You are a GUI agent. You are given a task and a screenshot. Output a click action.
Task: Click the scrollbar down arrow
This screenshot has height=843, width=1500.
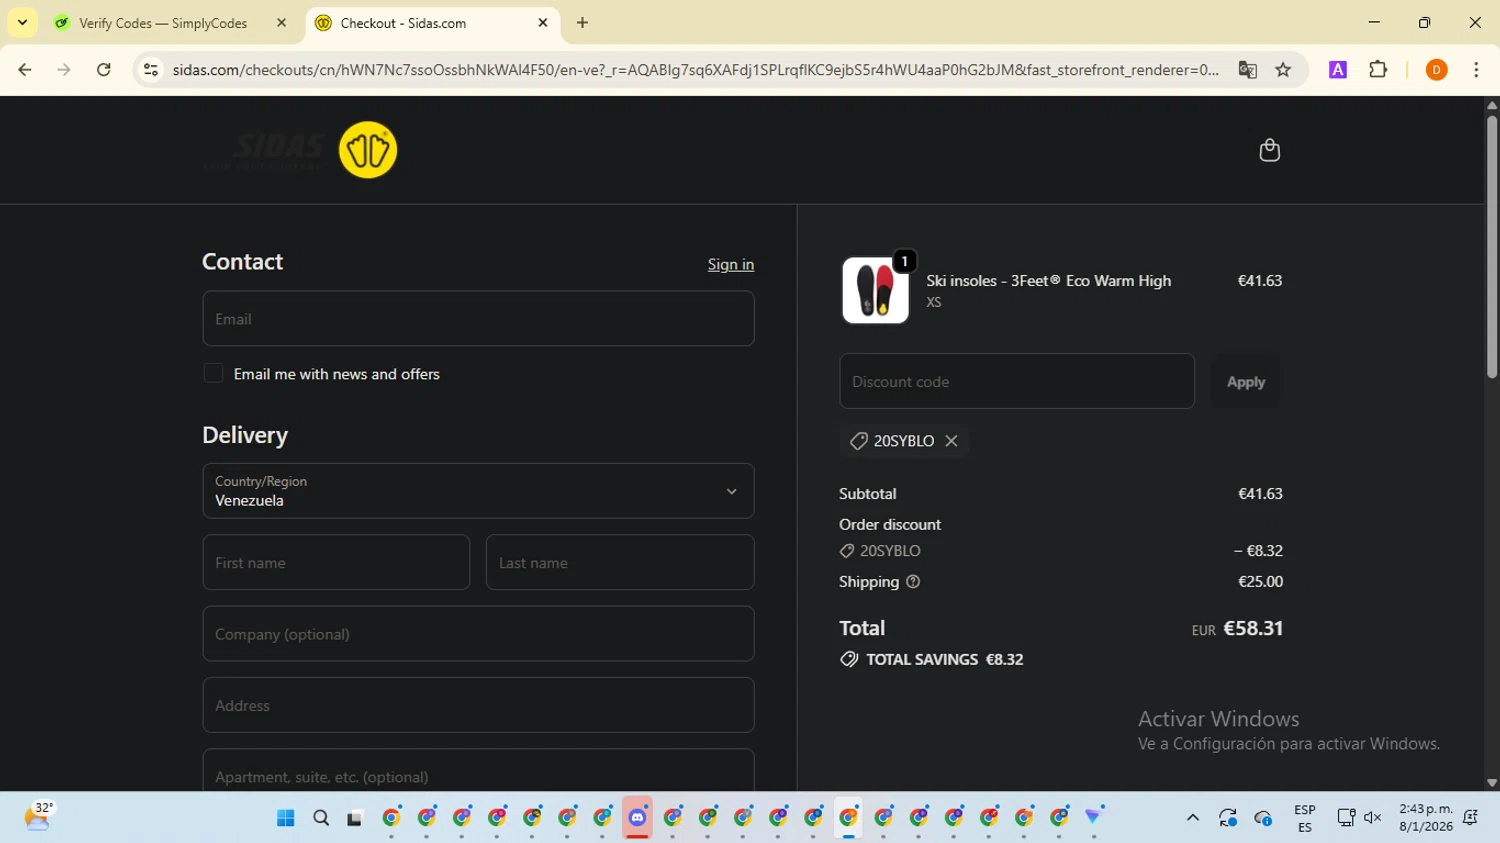[1491, 783]
